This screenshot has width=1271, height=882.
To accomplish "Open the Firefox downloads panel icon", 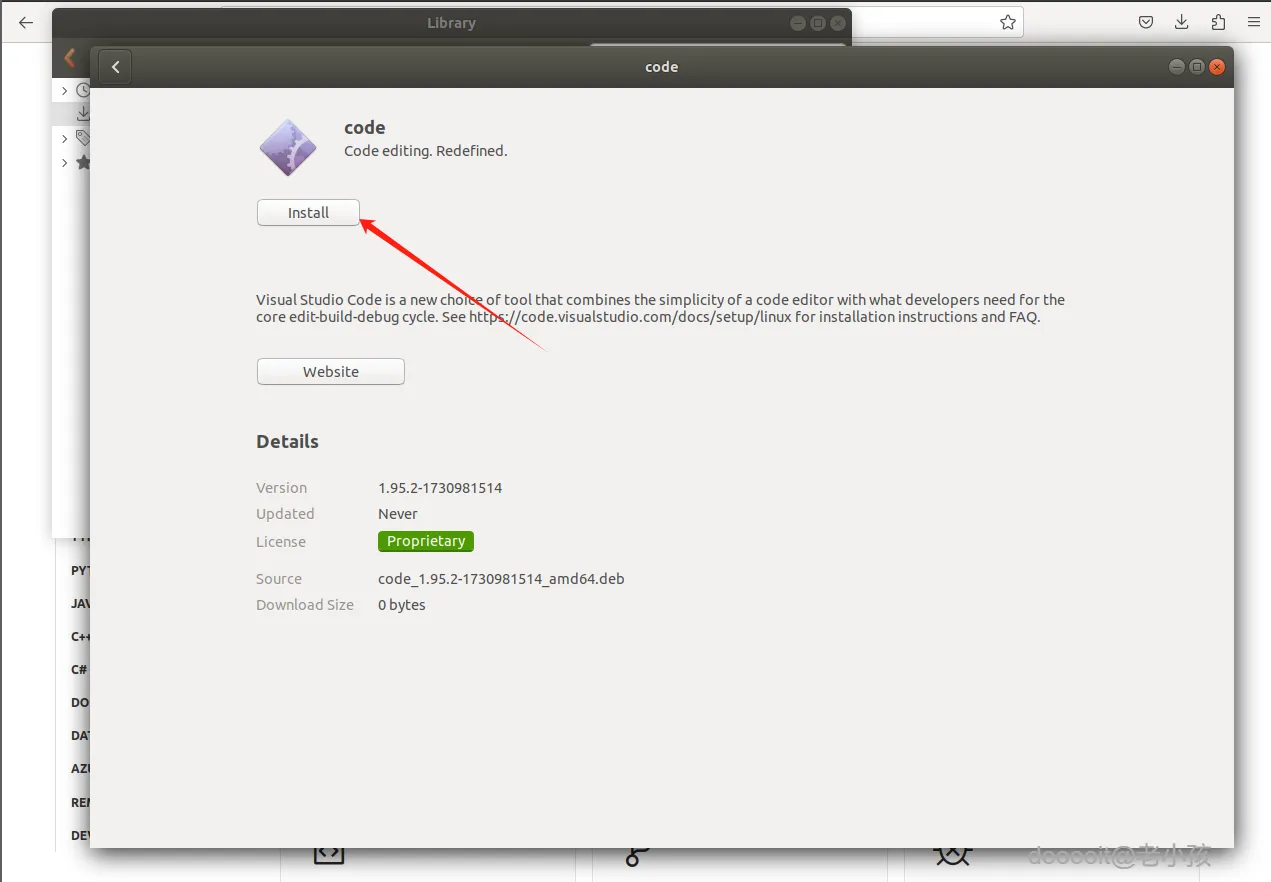I will (x=1182, y=22).
